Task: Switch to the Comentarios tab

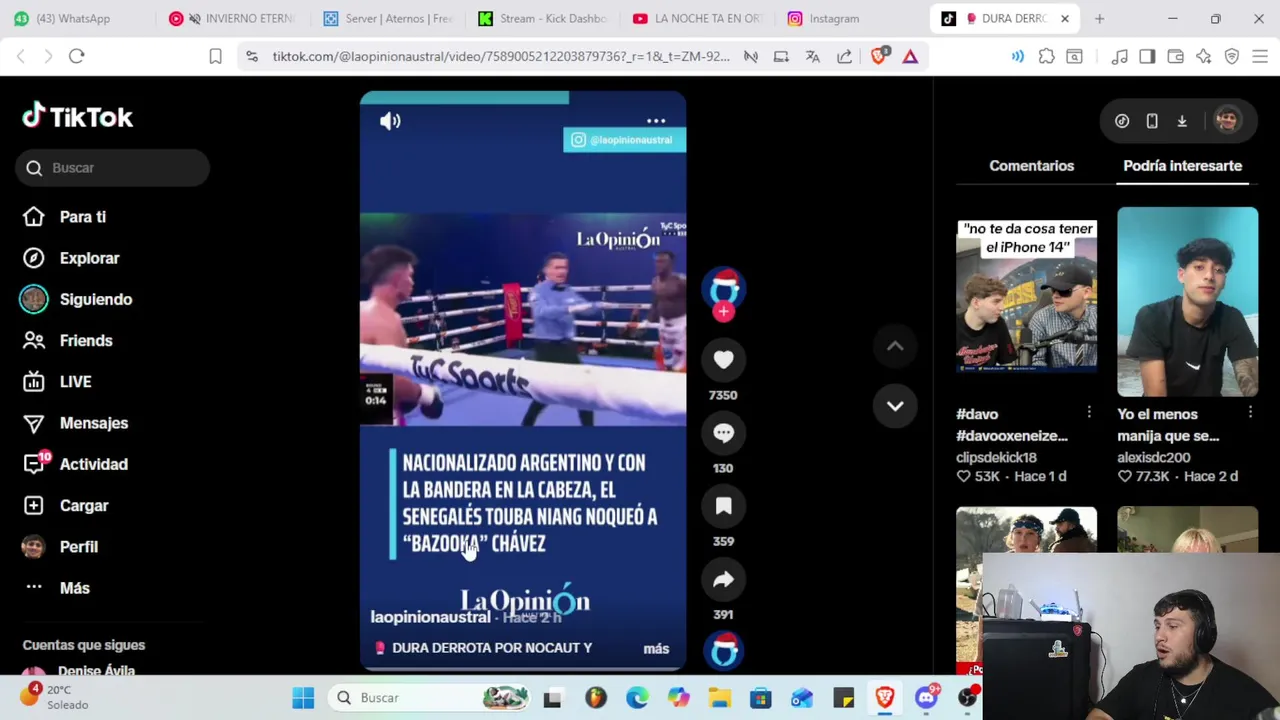Action: pos(1031,166)
